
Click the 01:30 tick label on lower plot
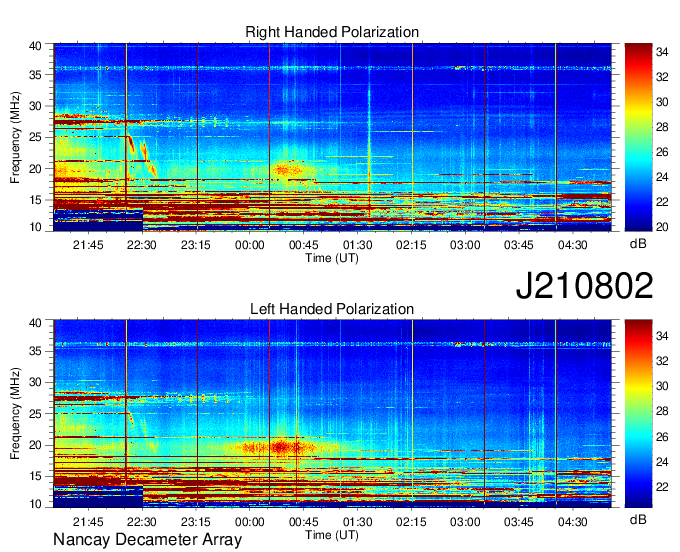coord(357,522)
